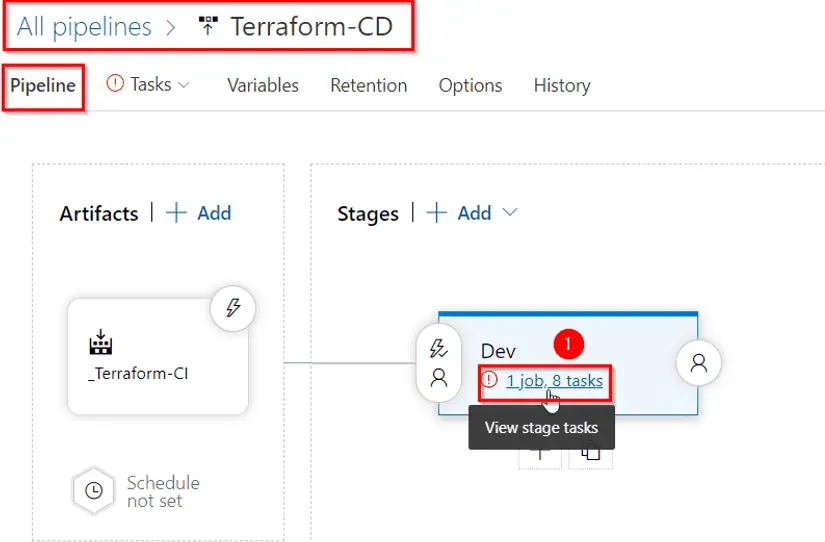Click the warning icon in Dev stage
825x542 pixels.
pos(490,380)
